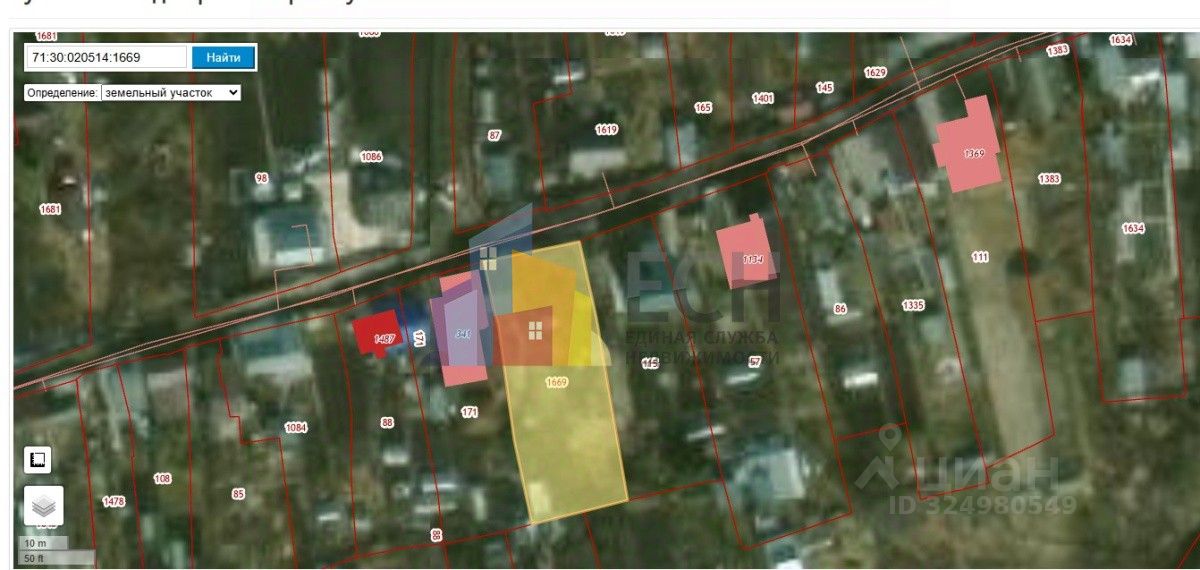
Task: Select parcel label 57
Action: (x=755, y=361)
